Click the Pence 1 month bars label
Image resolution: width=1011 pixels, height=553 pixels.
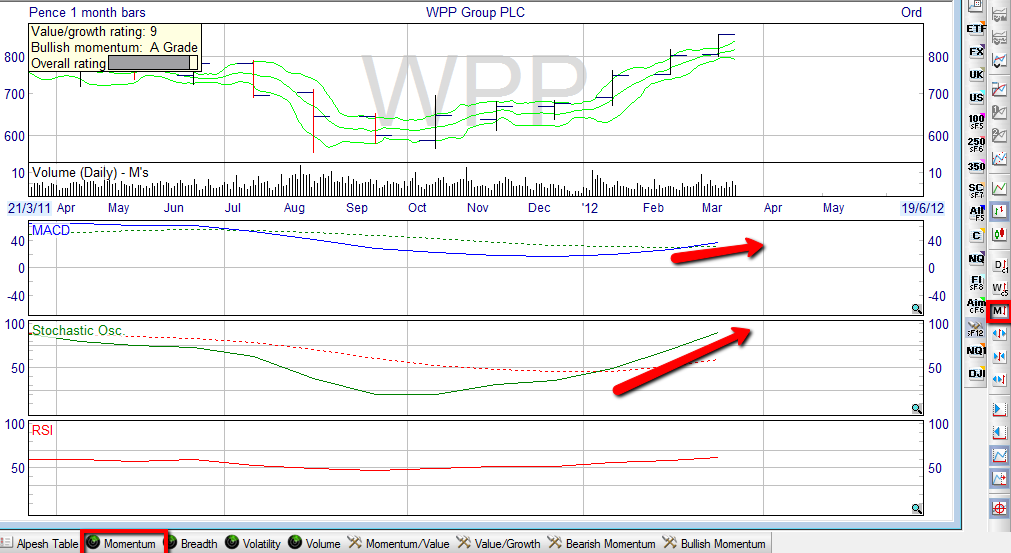click(x=87, y=12)
